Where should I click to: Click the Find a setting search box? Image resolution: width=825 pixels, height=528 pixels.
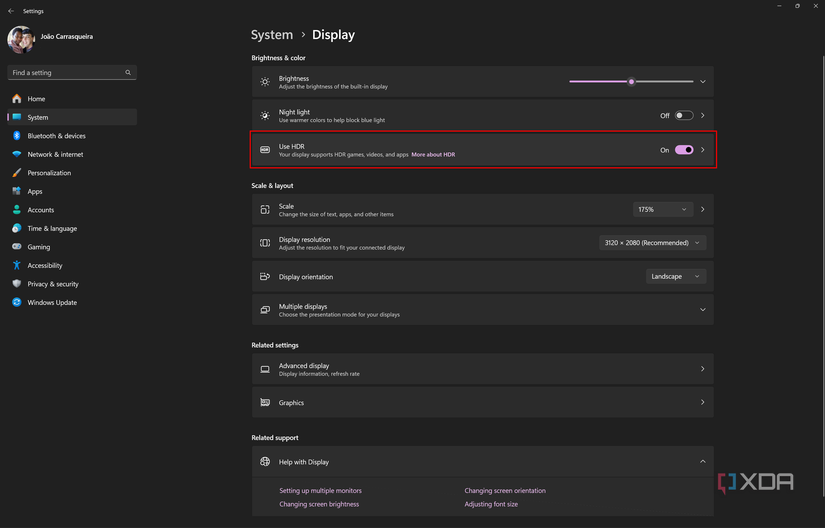72,73
